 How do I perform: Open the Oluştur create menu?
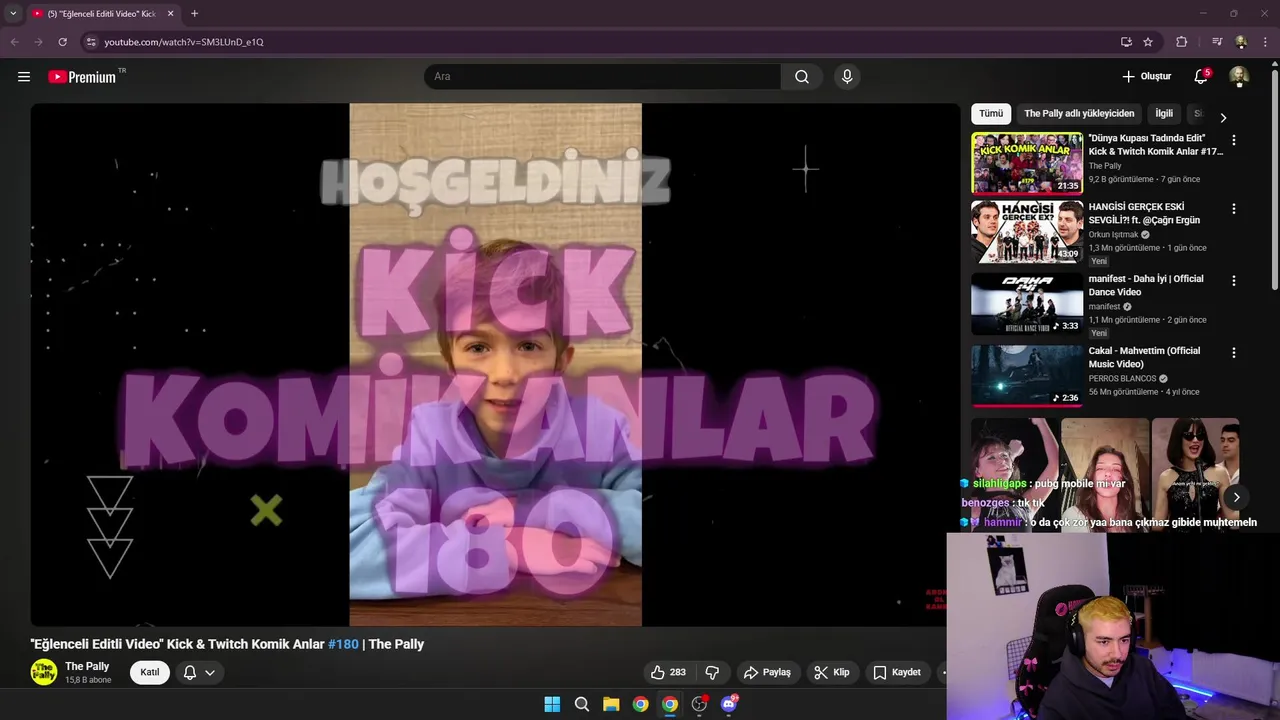(1146, 76)
